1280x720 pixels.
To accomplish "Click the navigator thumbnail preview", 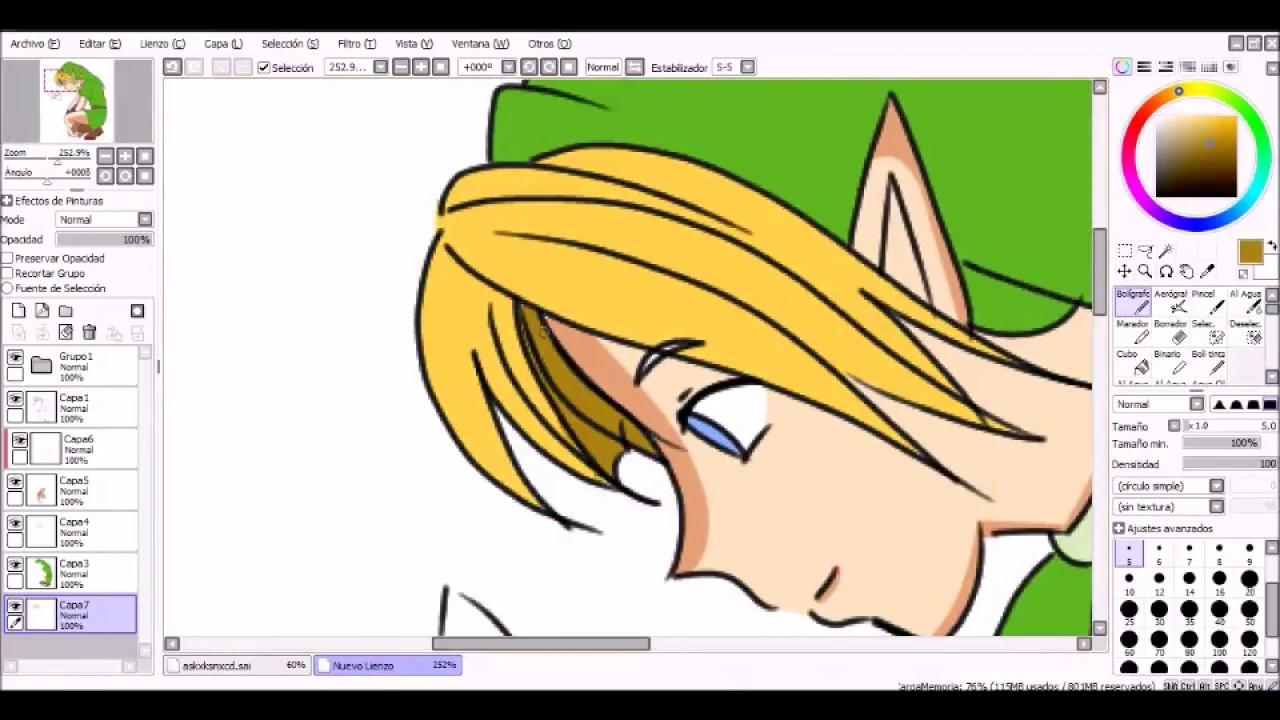I will click(x=78, y=100).
